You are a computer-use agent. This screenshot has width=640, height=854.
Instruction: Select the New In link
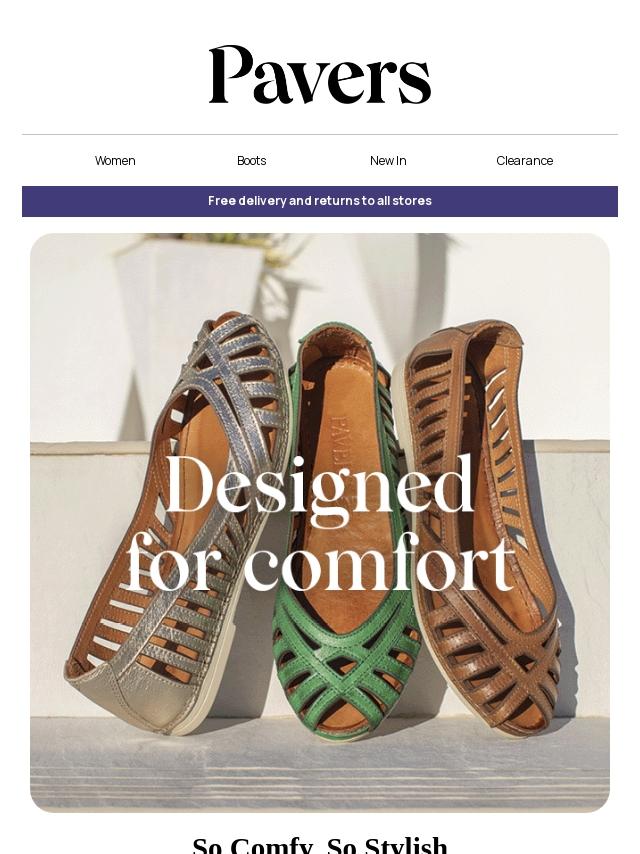click(388, 161)
